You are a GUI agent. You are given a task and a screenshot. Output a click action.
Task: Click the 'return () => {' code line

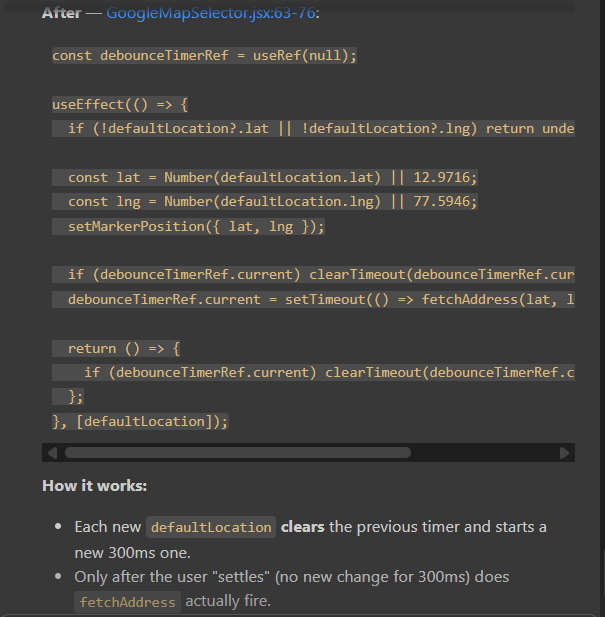(x=116, y=349)
